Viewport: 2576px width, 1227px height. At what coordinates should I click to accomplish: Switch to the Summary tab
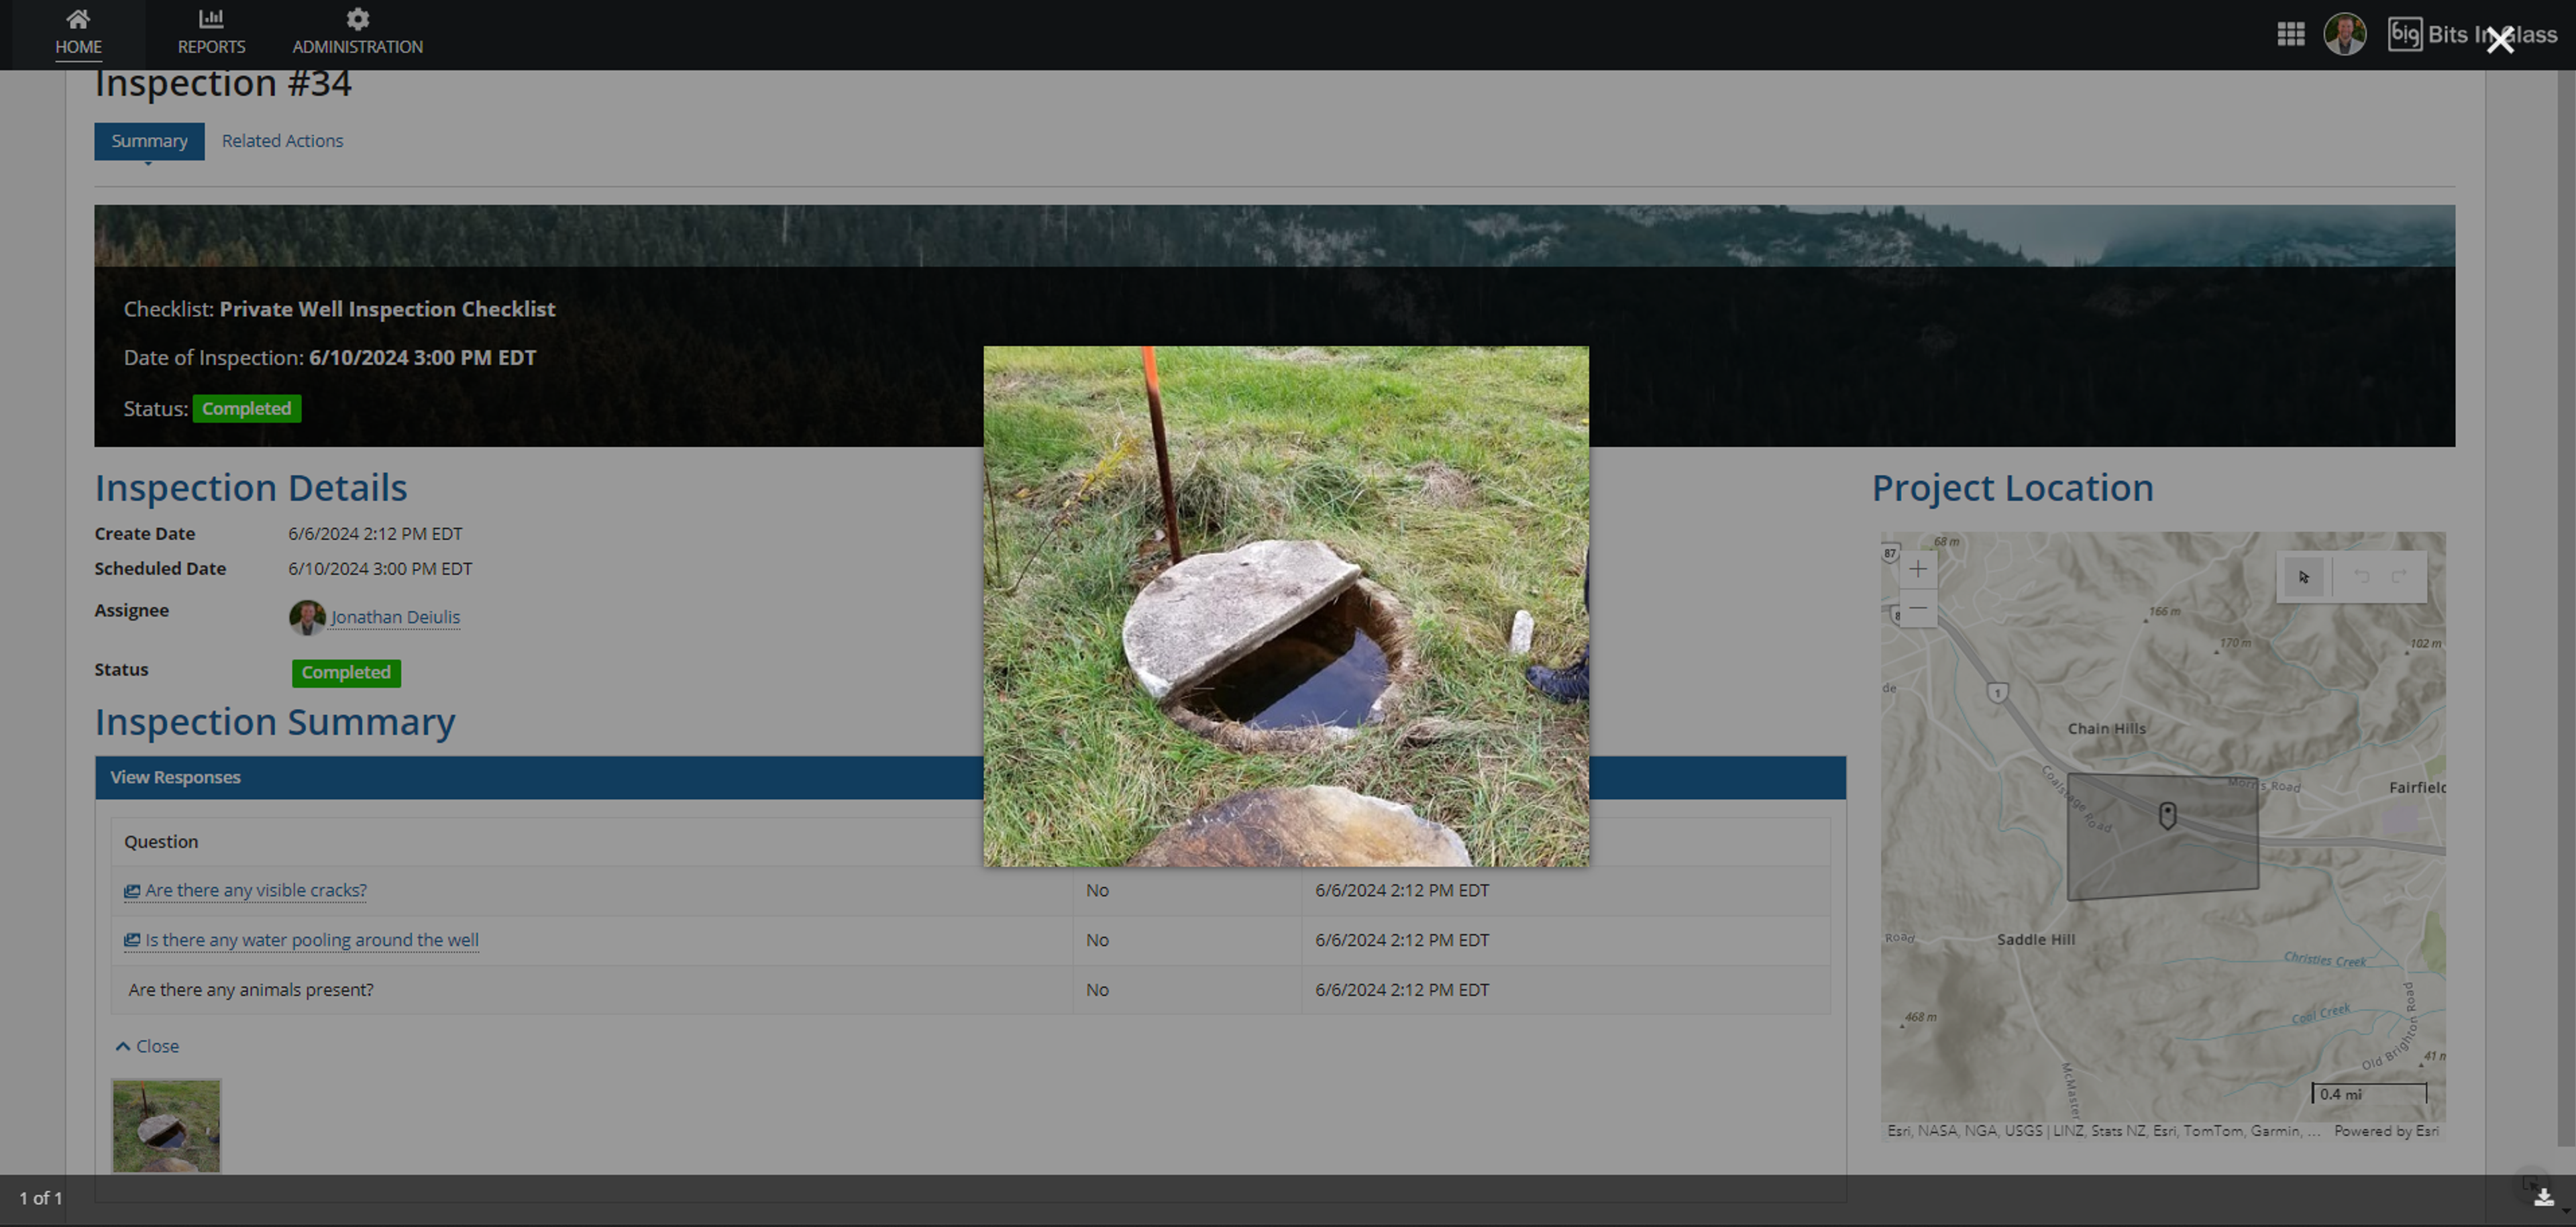149,141
